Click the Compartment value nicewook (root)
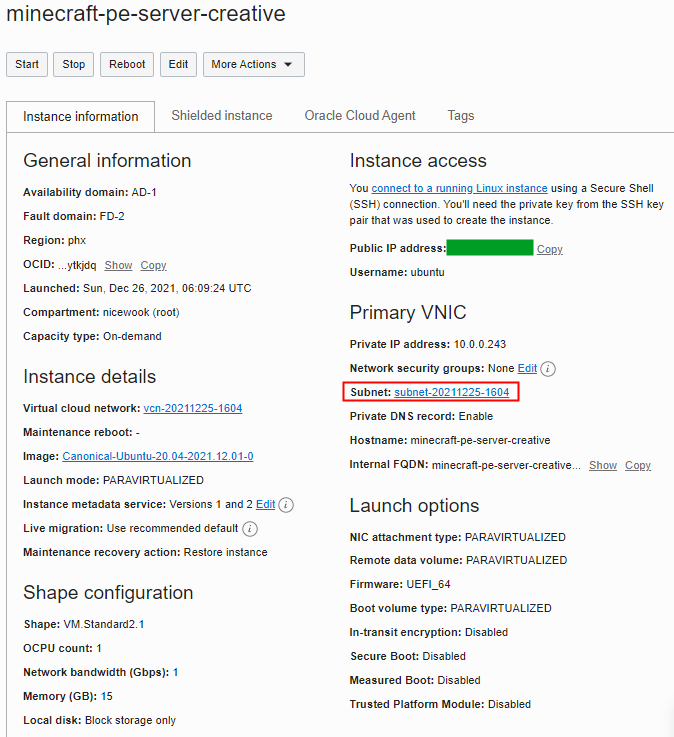The width and height of the screenshot is (674, 737). click(141, 313)
